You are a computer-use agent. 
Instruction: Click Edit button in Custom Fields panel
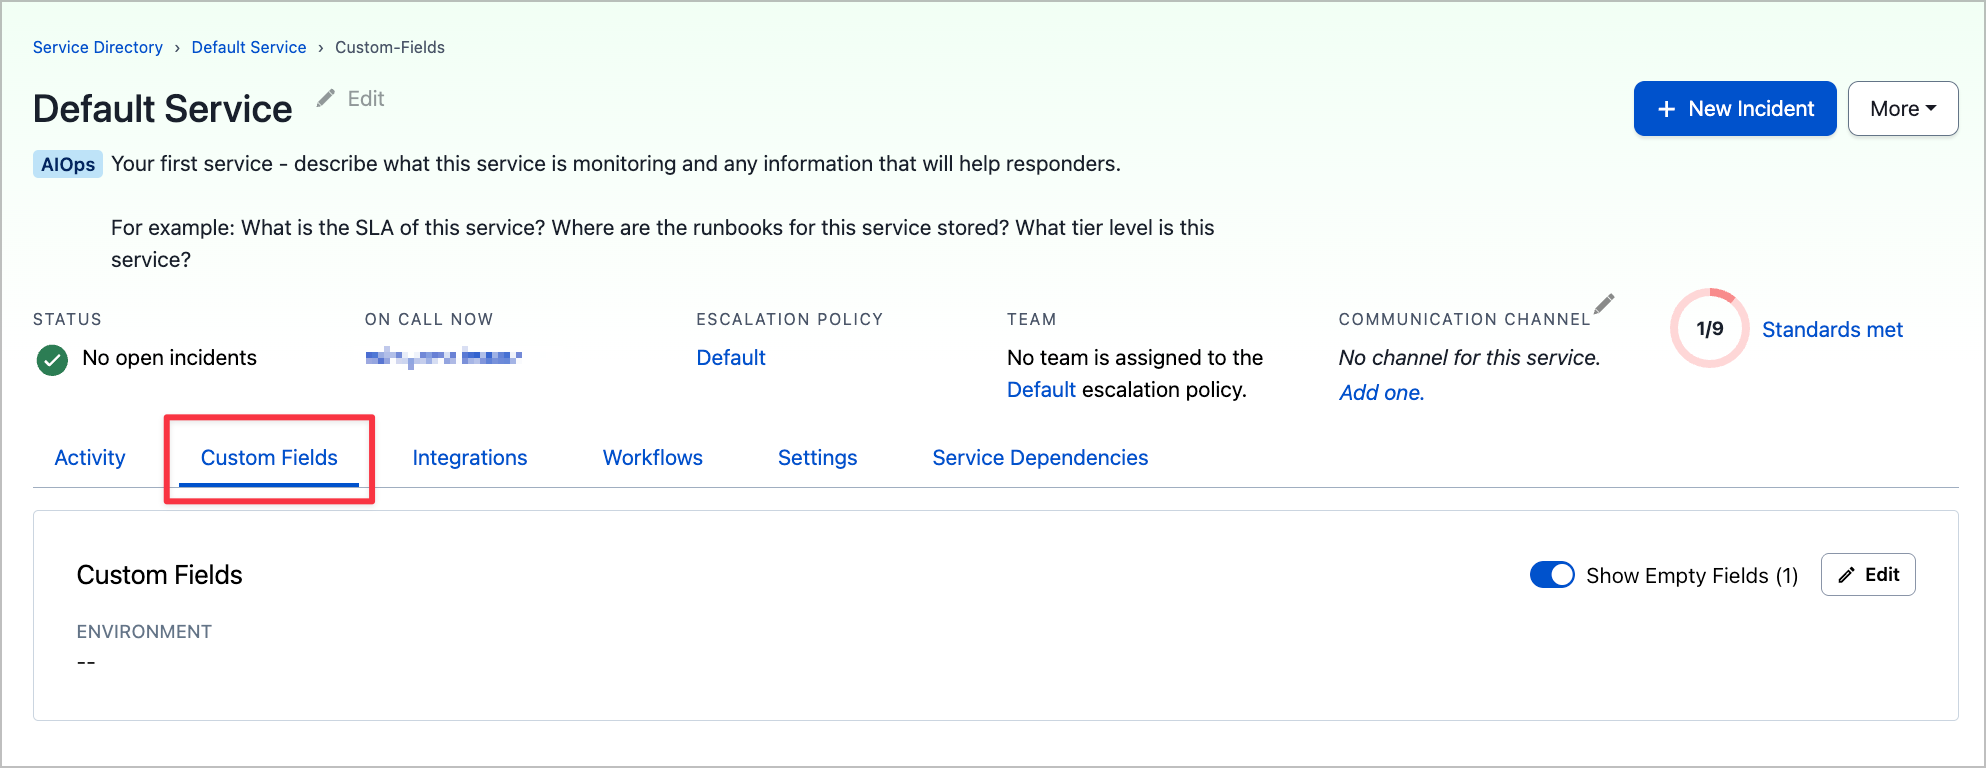click(x=1868, y=575)
